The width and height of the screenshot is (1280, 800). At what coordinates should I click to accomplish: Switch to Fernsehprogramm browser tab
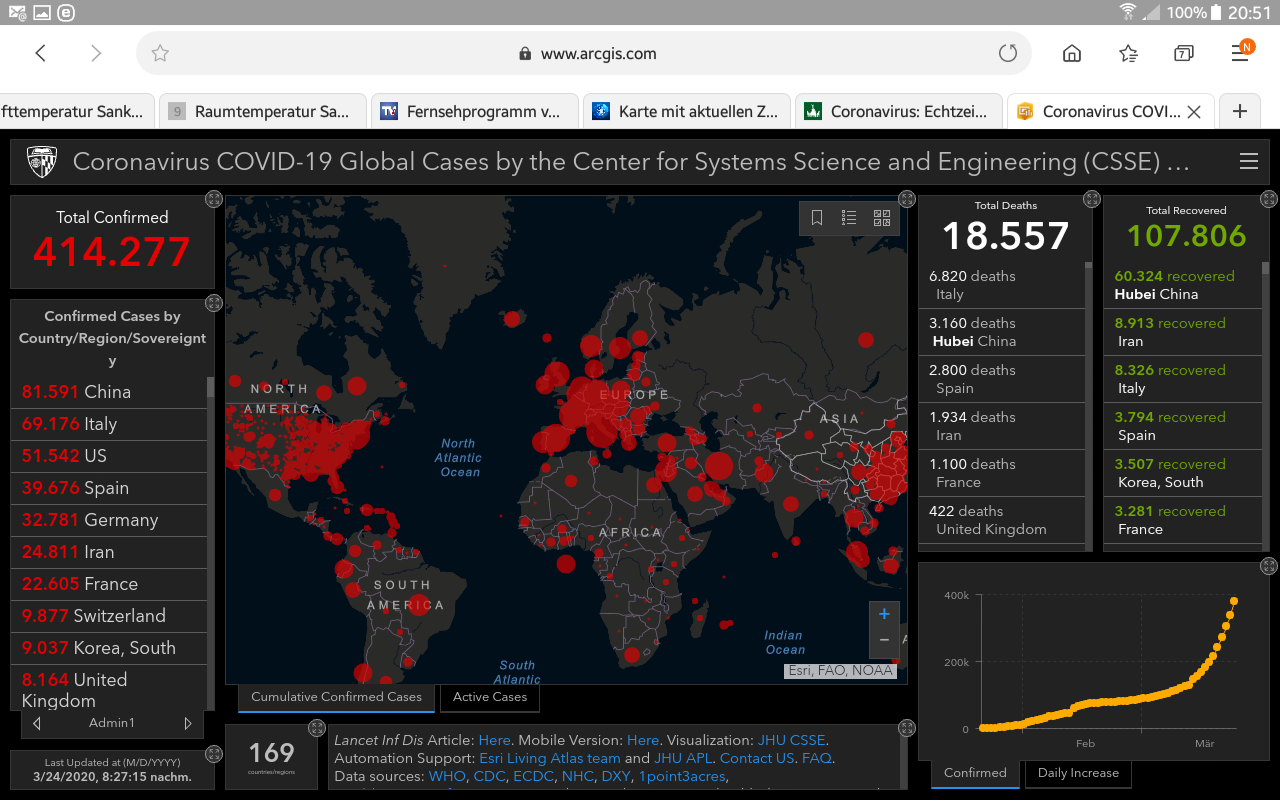475,112
